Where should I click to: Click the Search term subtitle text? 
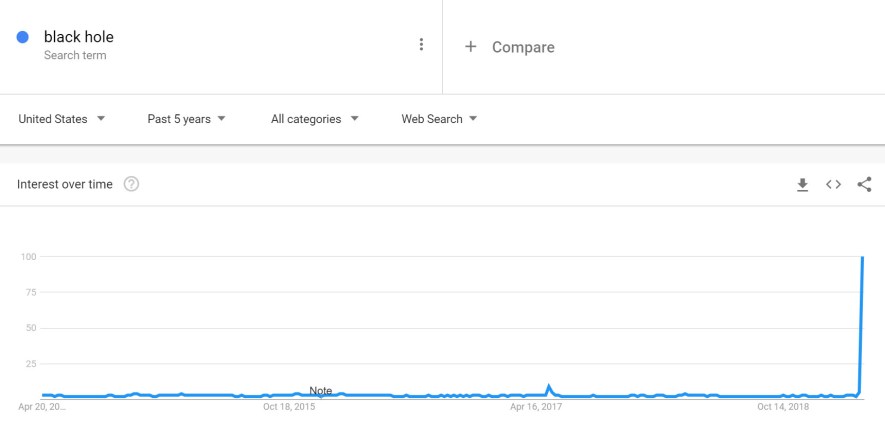point(75,55)
